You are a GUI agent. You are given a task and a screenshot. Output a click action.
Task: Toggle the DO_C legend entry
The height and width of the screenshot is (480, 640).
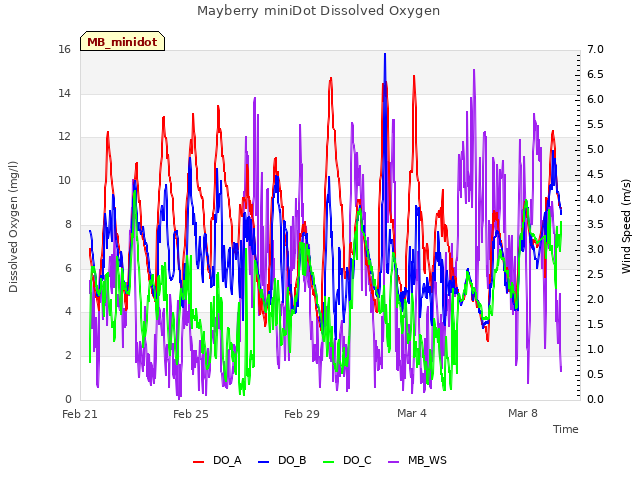coord(347,461)
